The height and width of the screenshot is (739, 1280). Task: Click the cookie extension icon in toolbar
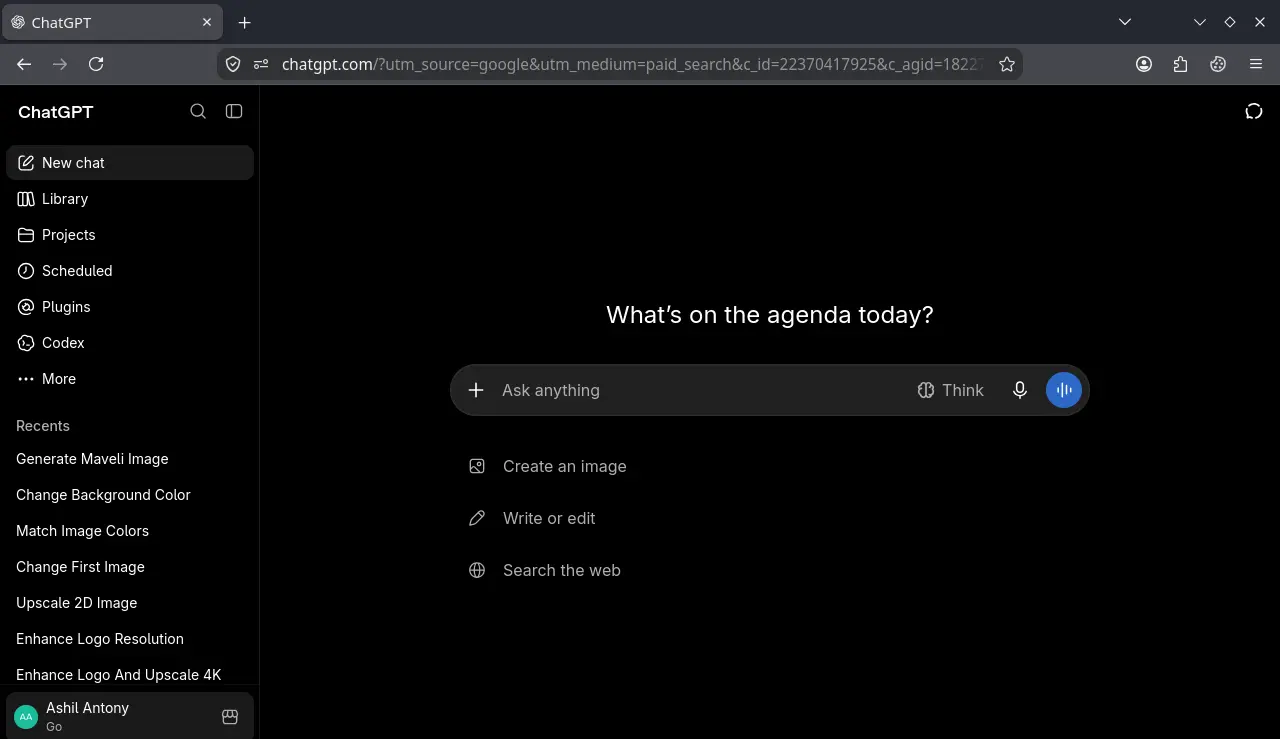[1218, 64]
